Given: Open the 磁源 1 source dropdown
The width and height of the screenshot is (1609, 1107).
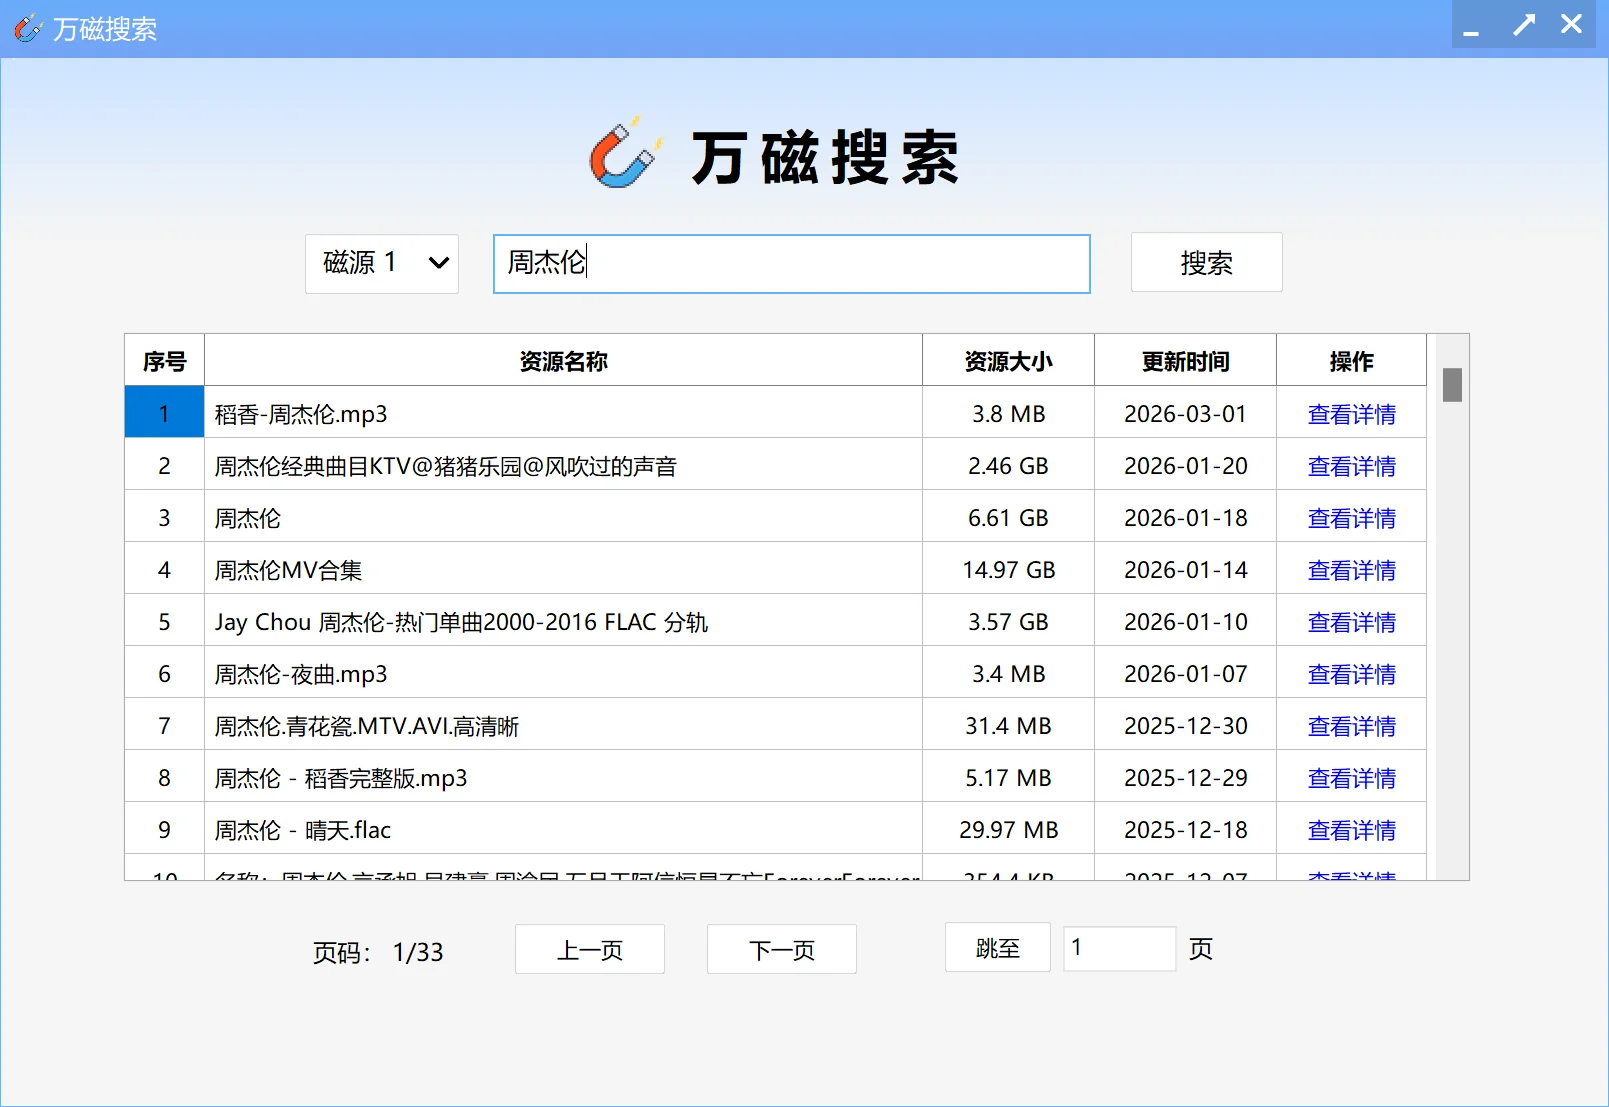Looking at the screenshot, I should pyautogui.click(x=382, y=264).
